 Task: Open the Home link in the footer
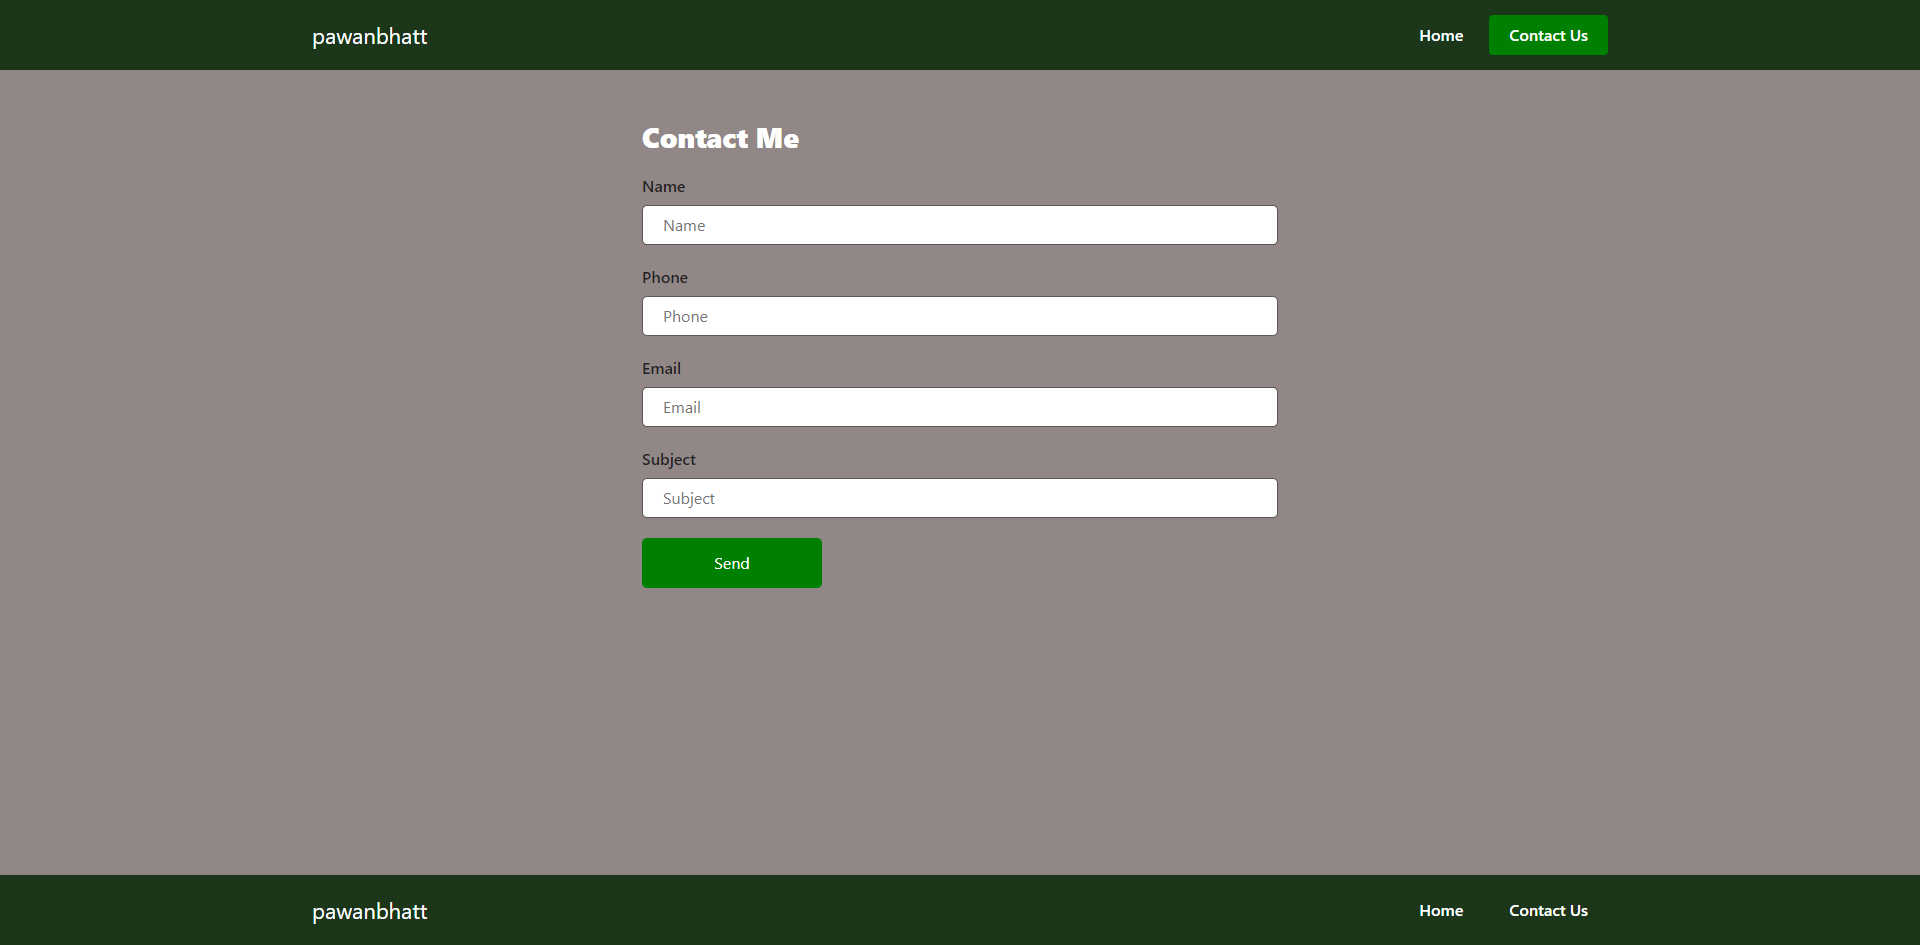[1441, 910]
